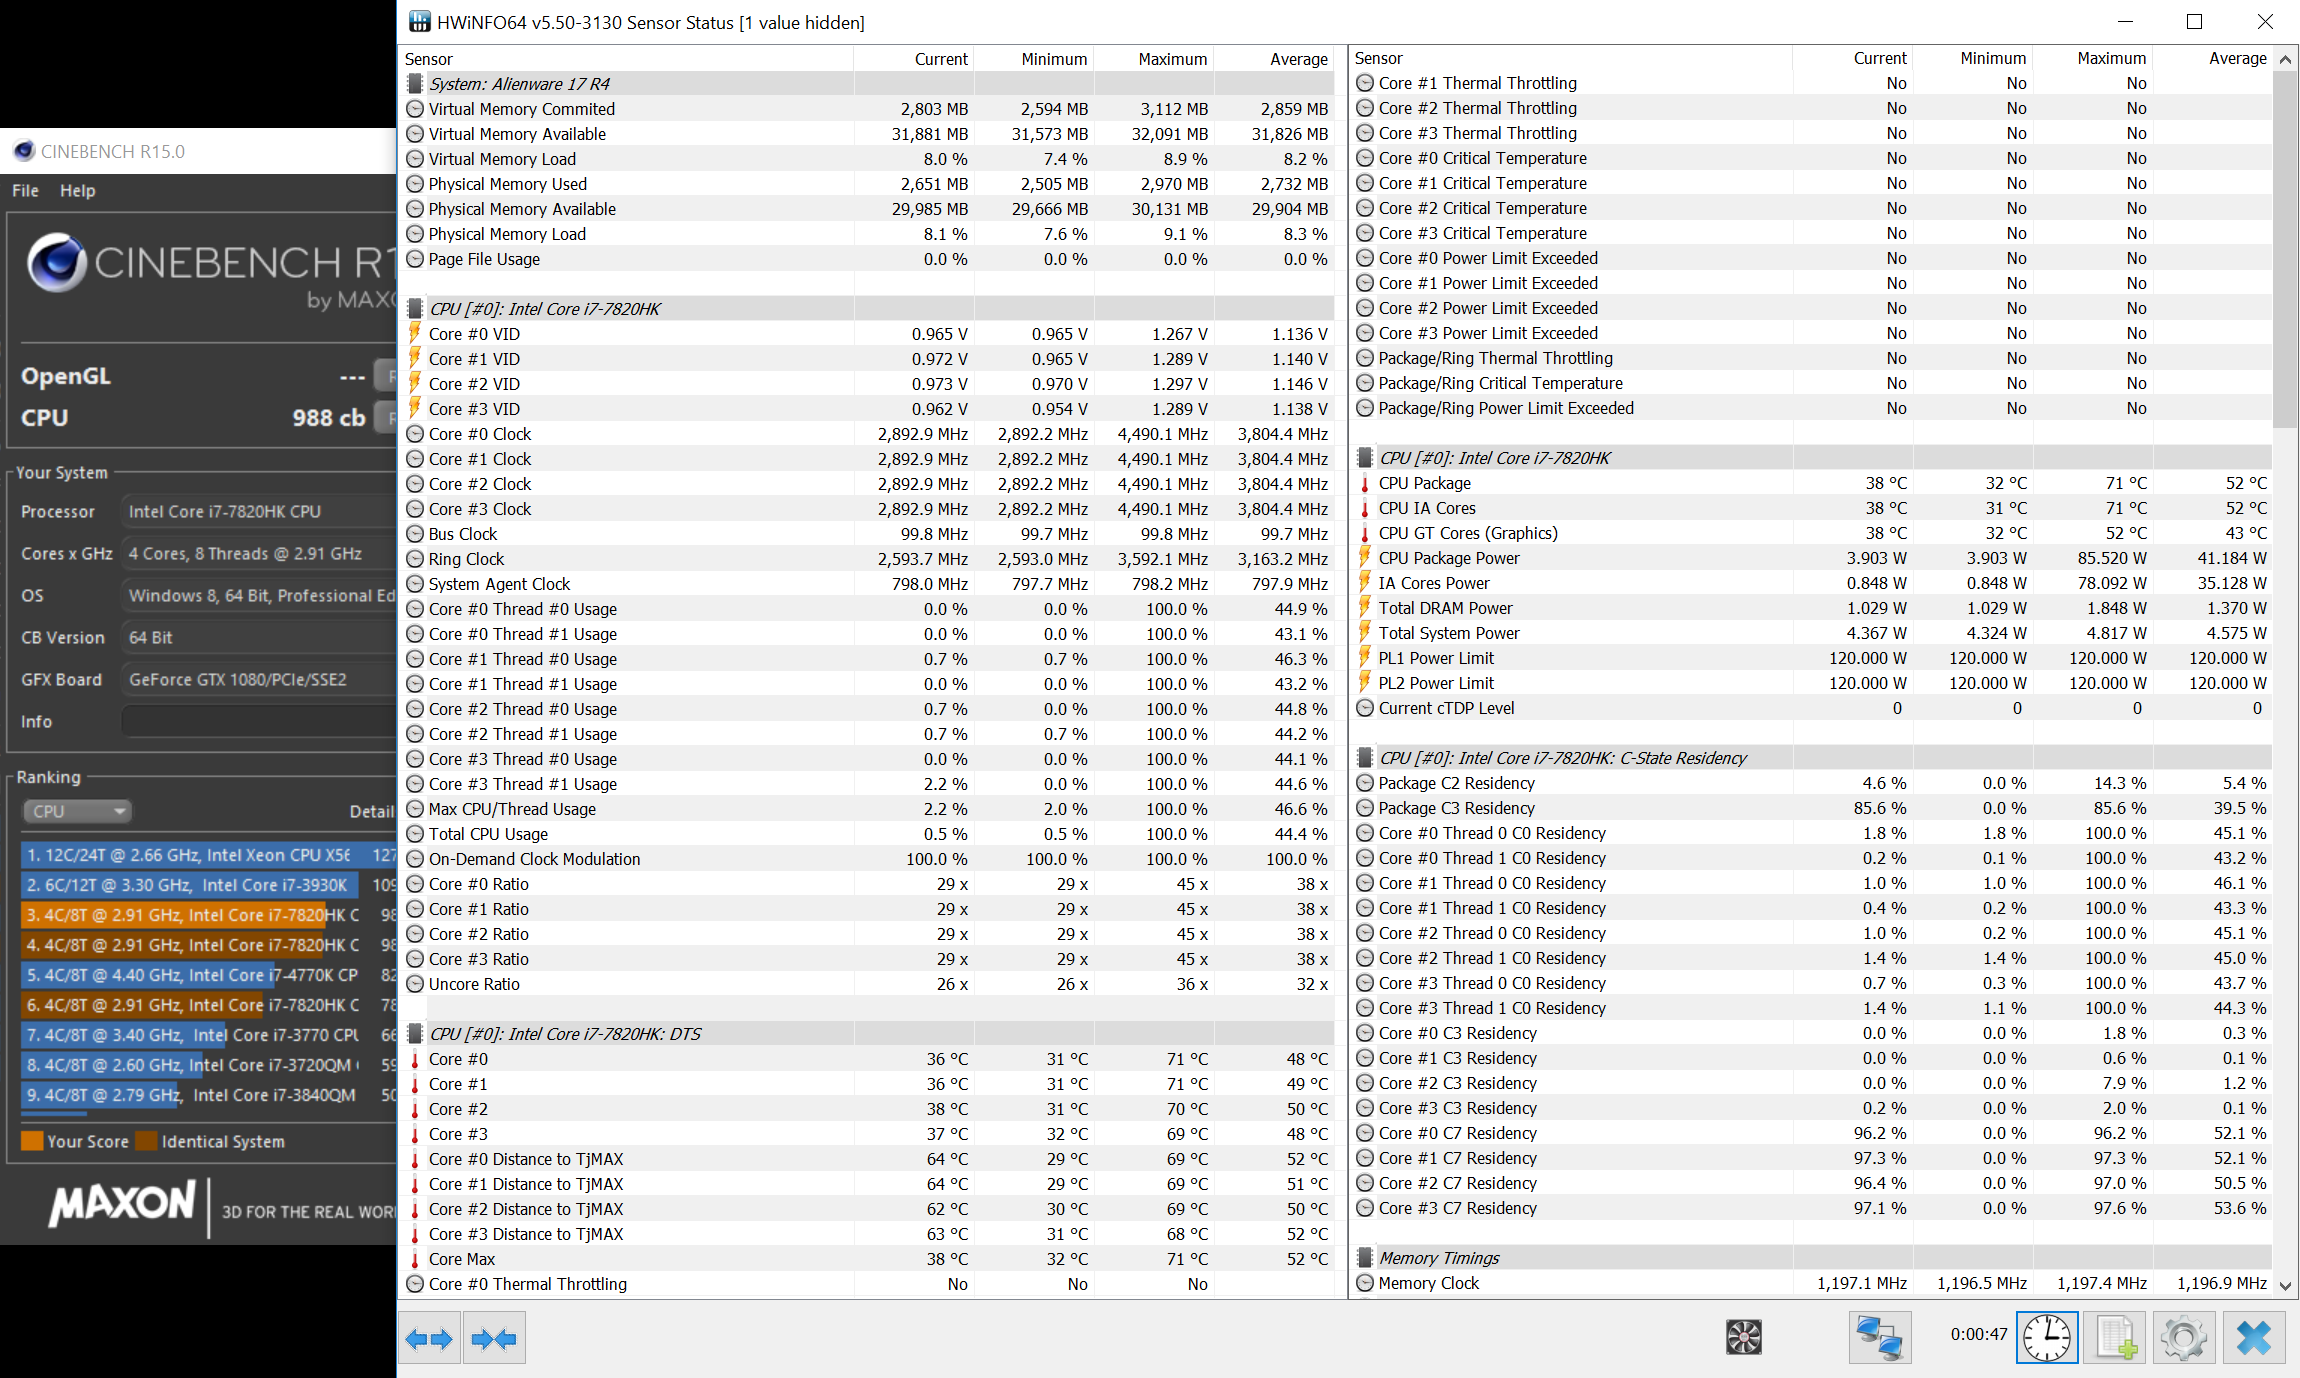Image resolution: width=2300 pixels, height=1378 pixels.
Task: Click the Your Score orange legend swatch
Action: point(32,1141)
